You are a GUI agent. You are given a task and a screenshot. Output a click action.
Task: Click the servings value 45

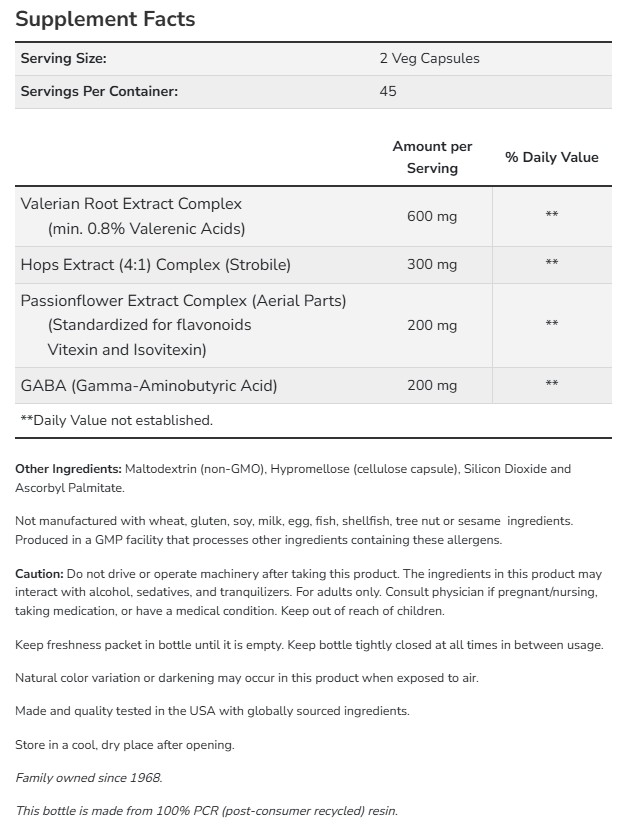pos(388,91)
